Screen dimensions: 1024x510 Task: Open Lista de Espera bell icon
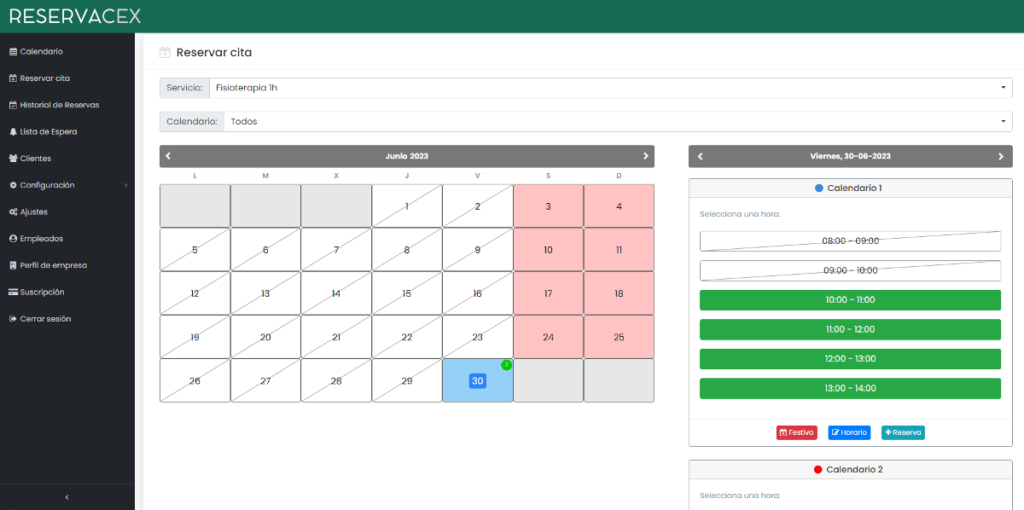tap(12, 132)
